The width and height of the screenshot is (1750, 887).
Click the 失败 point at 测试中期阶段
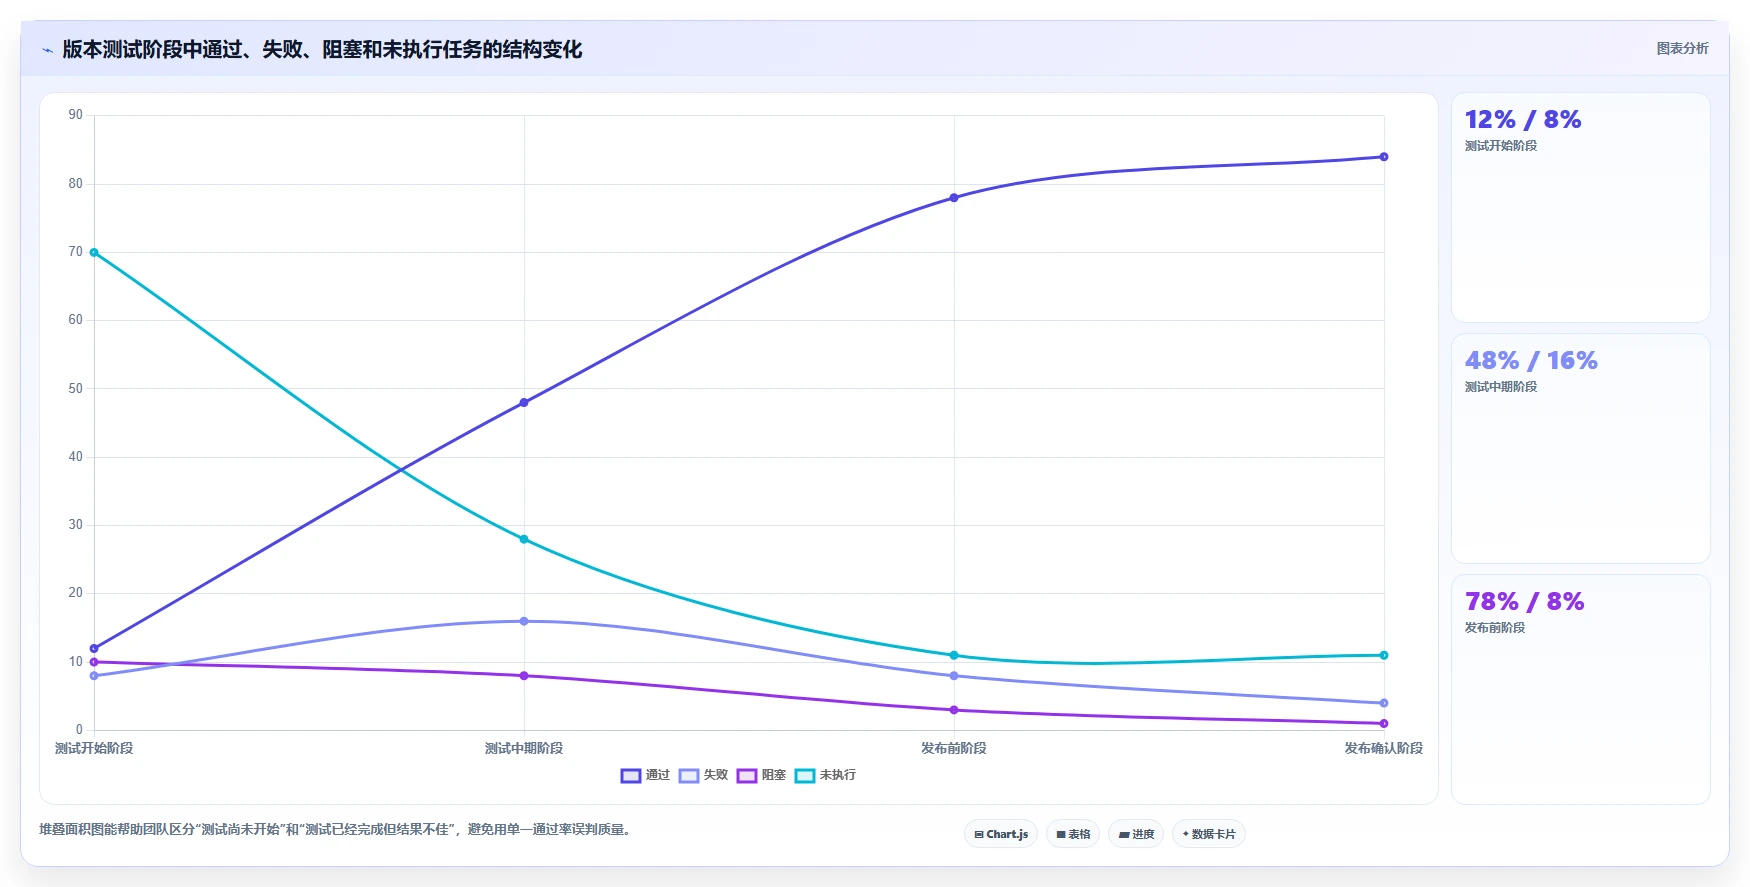pyautogui.click(x=524, y=621)
